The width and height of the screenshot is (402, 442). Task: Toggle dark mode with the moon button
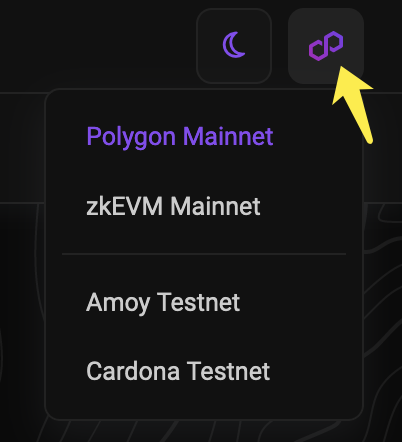pyautogui.click(x=234, y=46)
